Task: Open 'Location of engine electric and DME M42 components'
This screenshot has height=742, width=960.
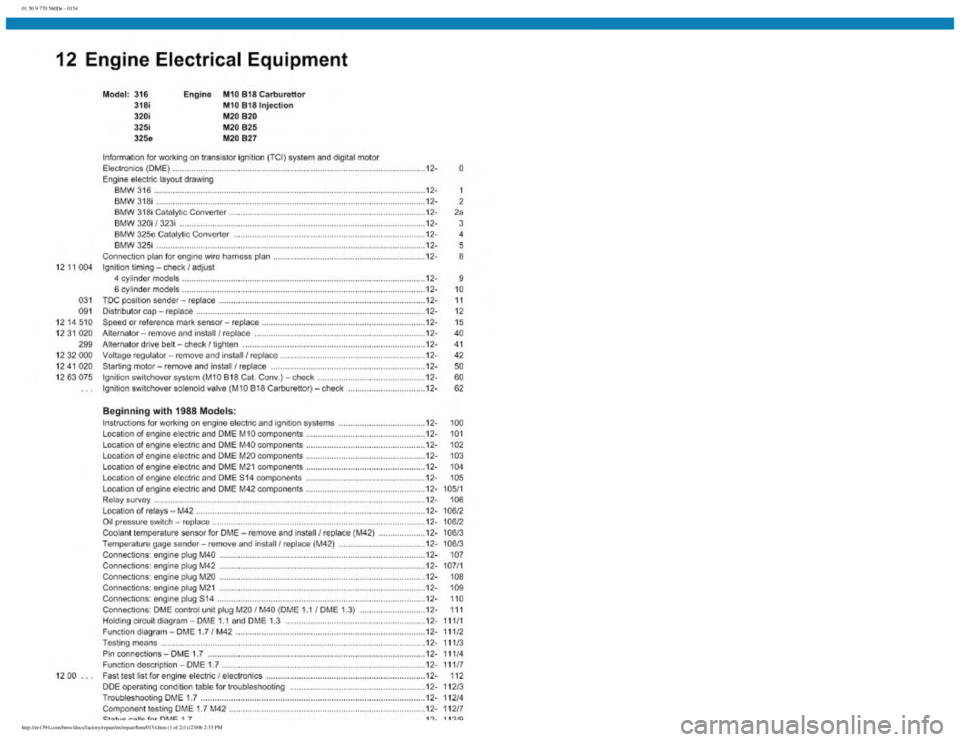Action: point(283,489)
